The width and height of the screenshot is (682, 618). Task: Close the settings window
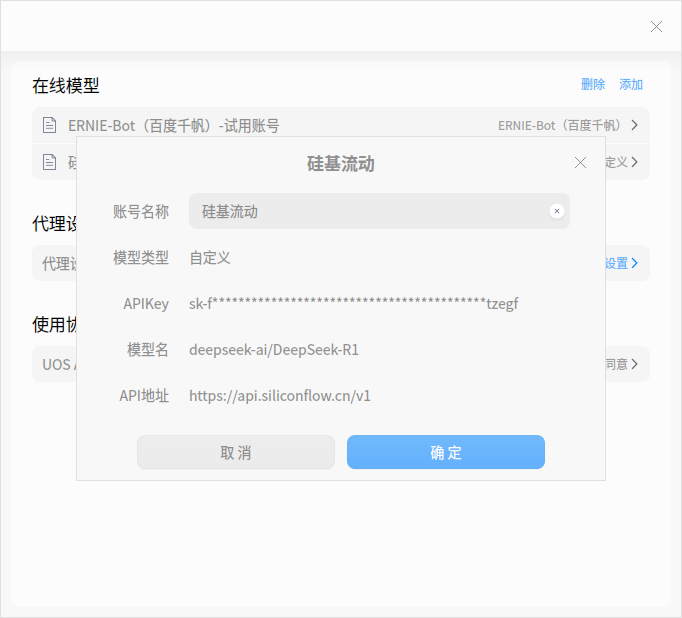coord(656,27)
